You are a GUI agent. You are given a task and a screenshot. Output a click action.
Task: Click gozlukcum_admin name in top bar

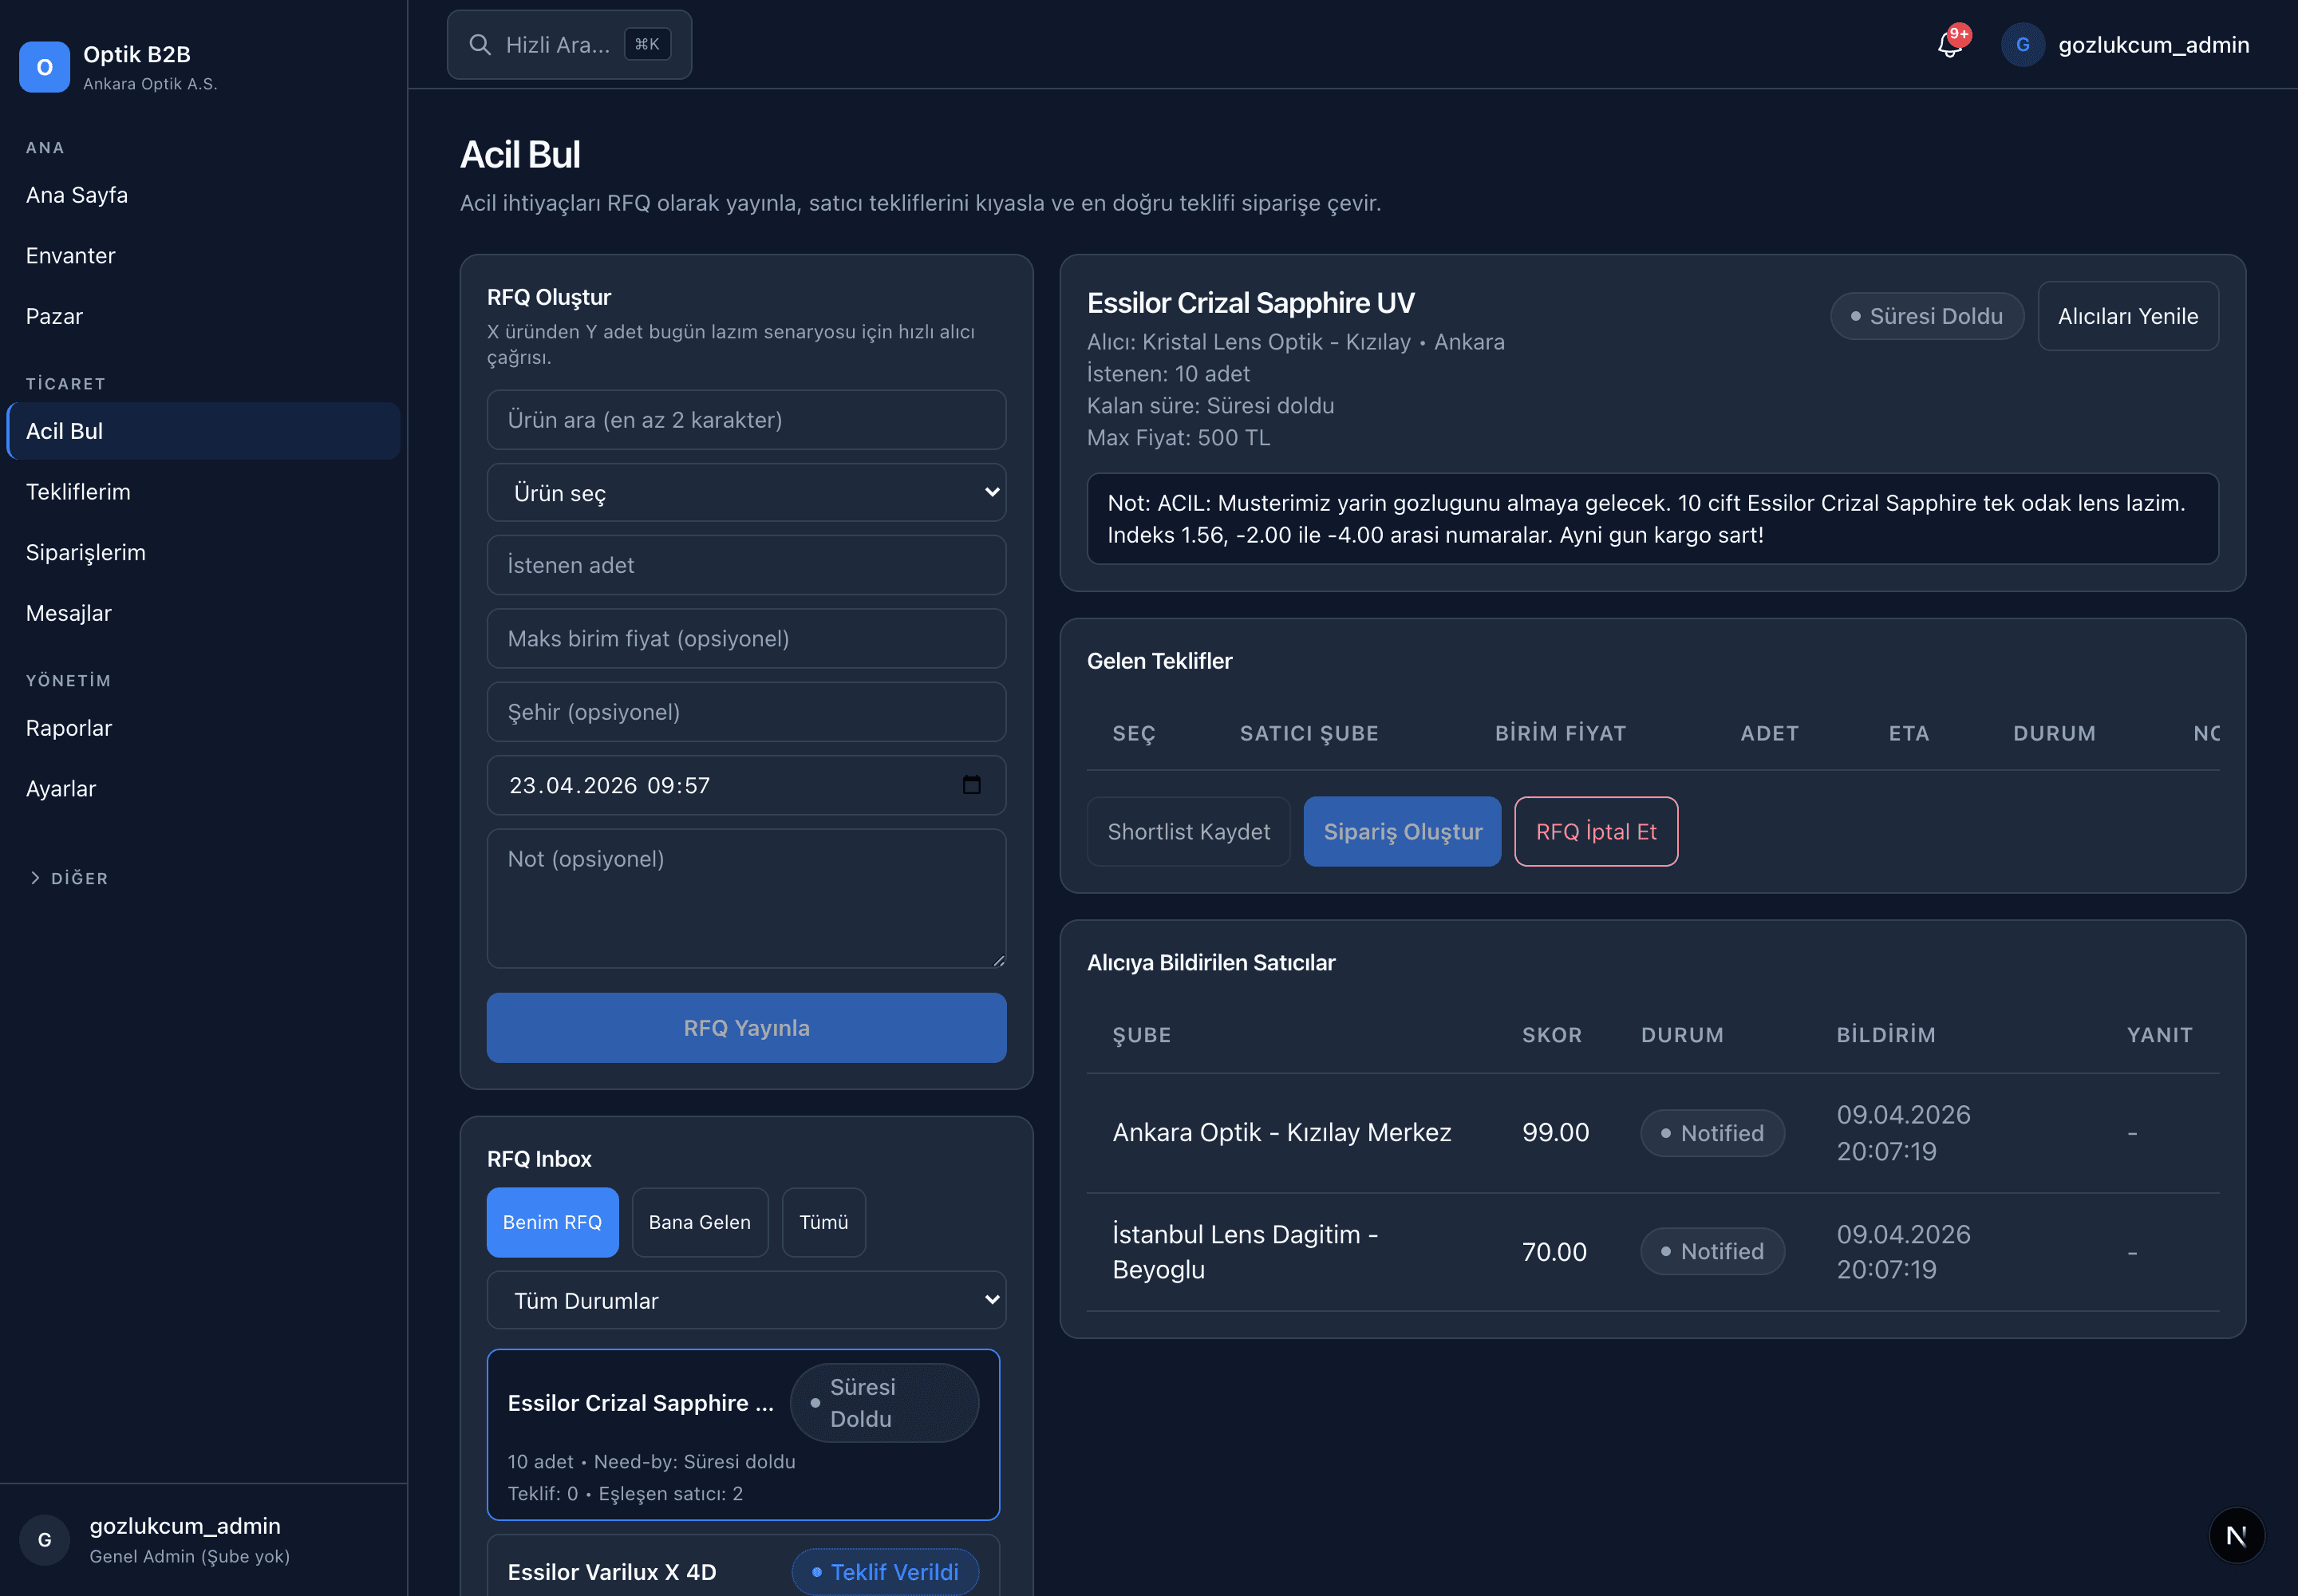[x=2154, y=44]
